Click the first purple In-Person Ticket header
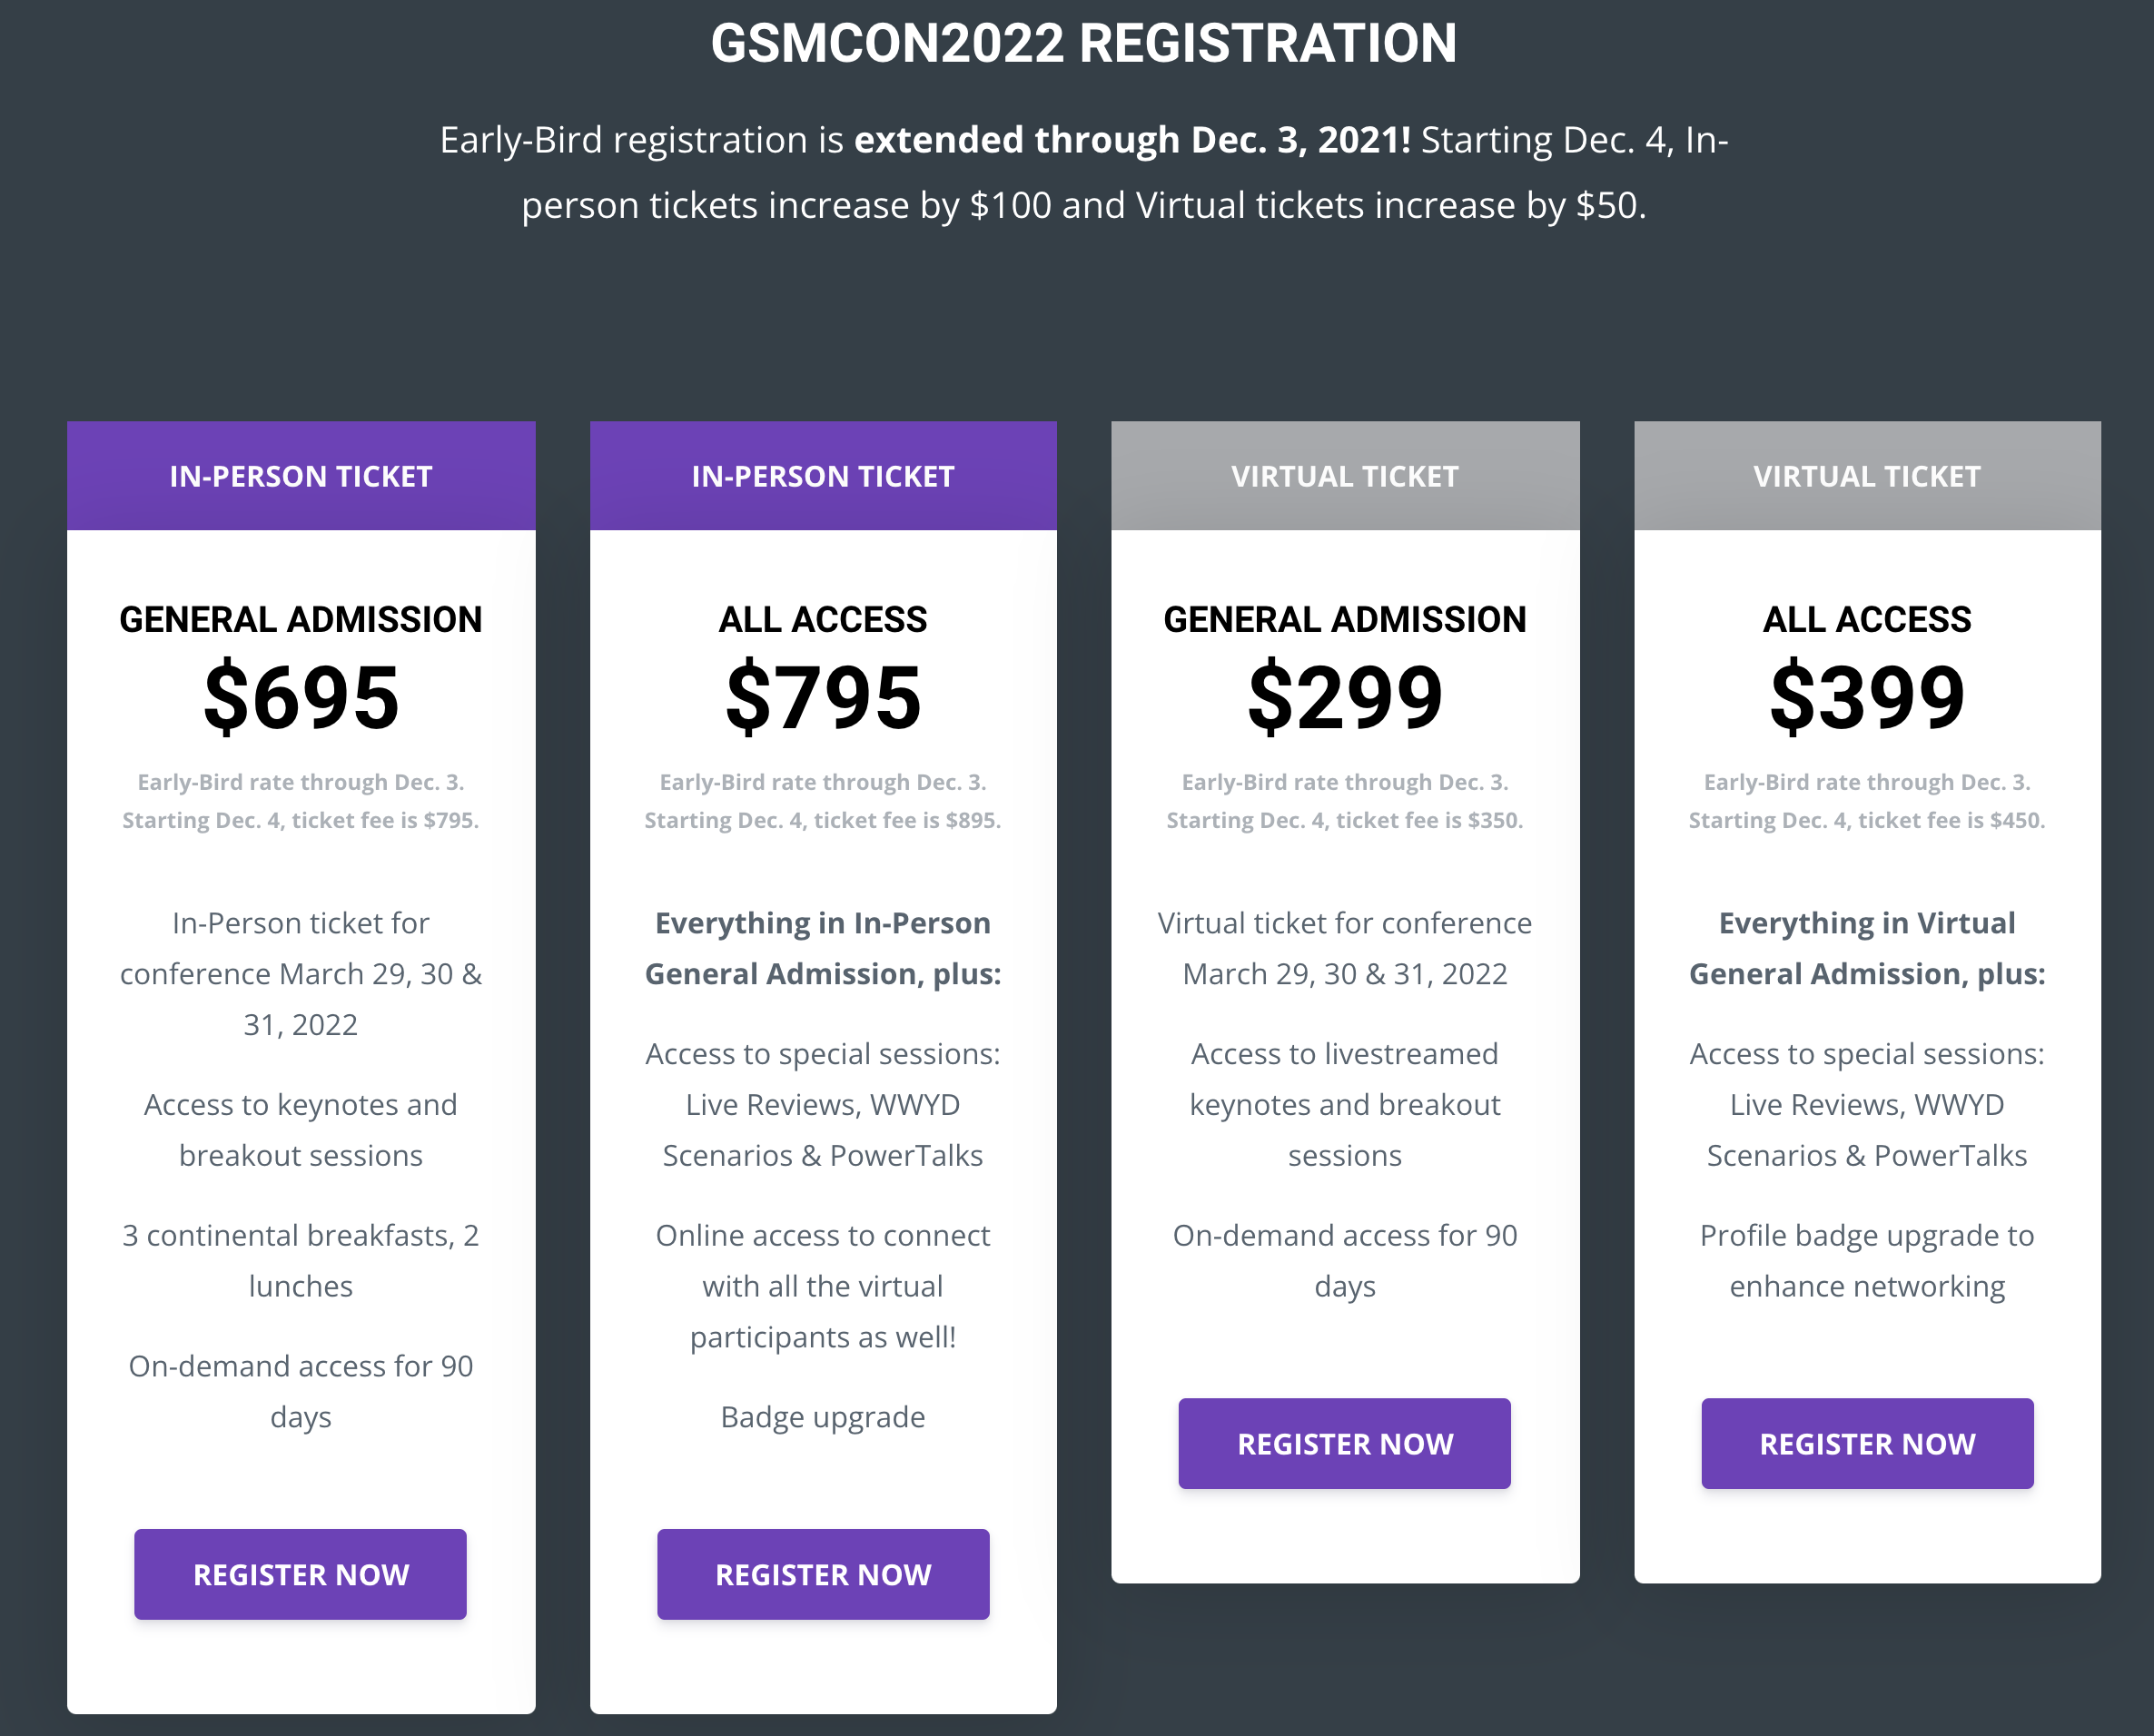The width and height of the screenshot is (2154, 1736). pyautogui.click(x=300, y=476)
